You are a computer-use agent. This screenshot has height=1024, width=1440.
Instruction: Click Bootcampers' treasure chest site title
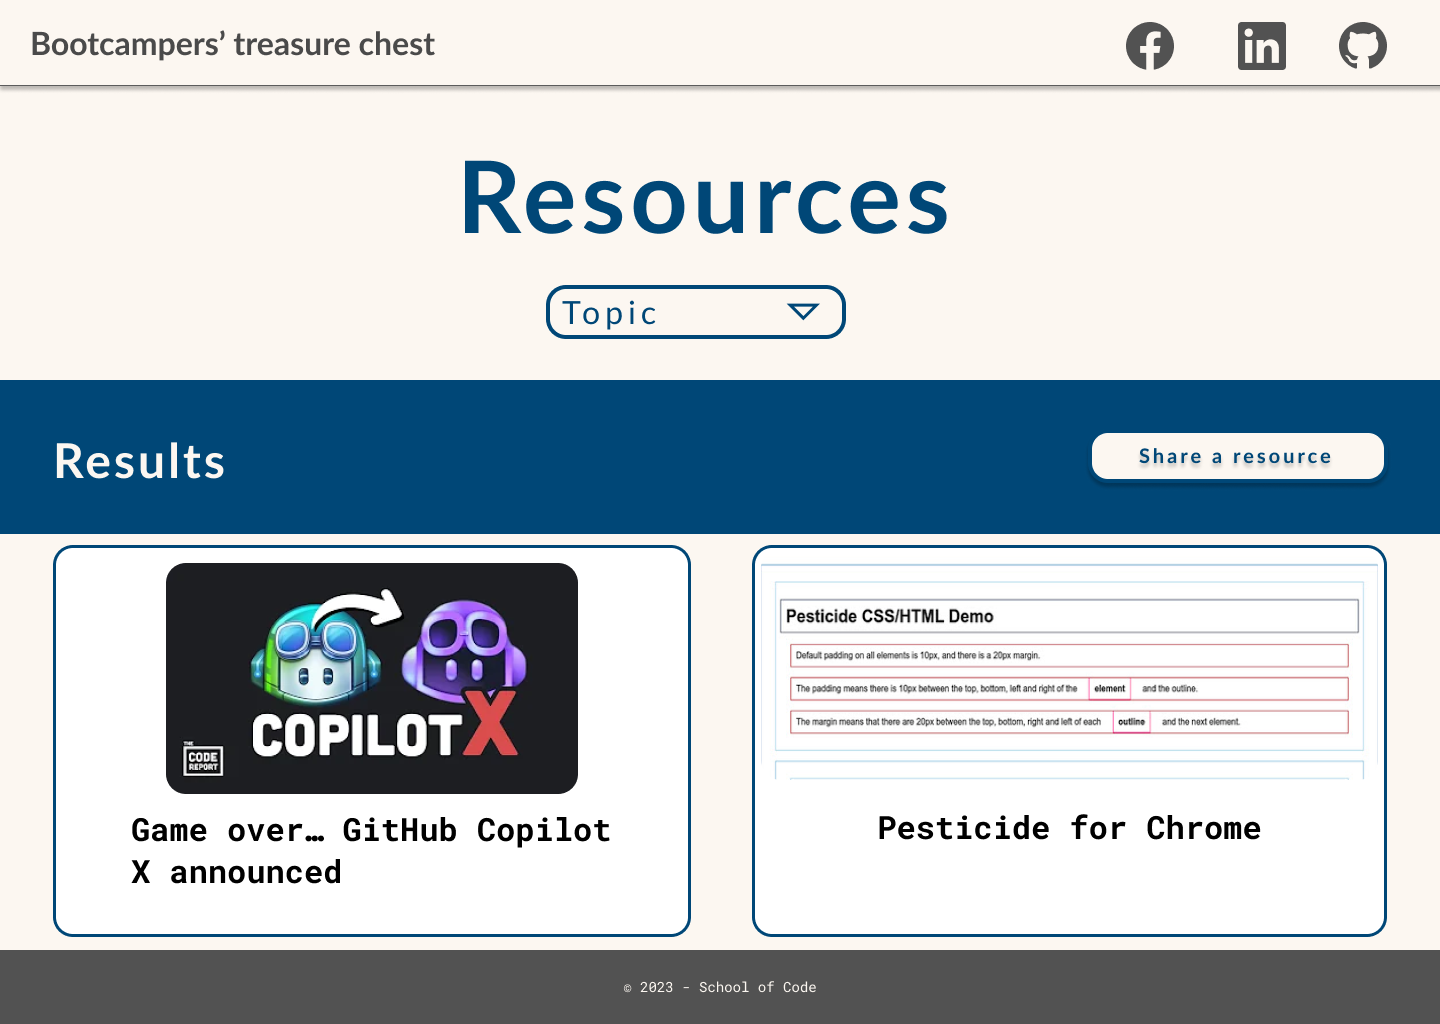click(233, 44)
